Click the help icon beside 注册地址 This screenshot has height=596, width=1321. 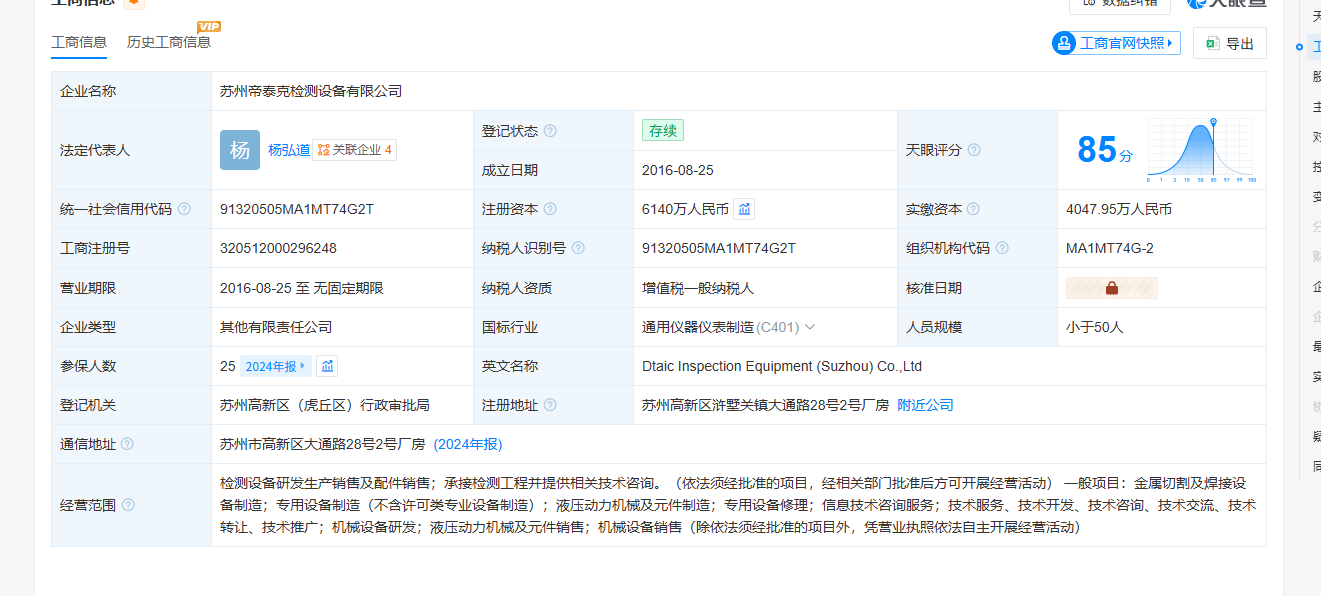coord(550,405)
